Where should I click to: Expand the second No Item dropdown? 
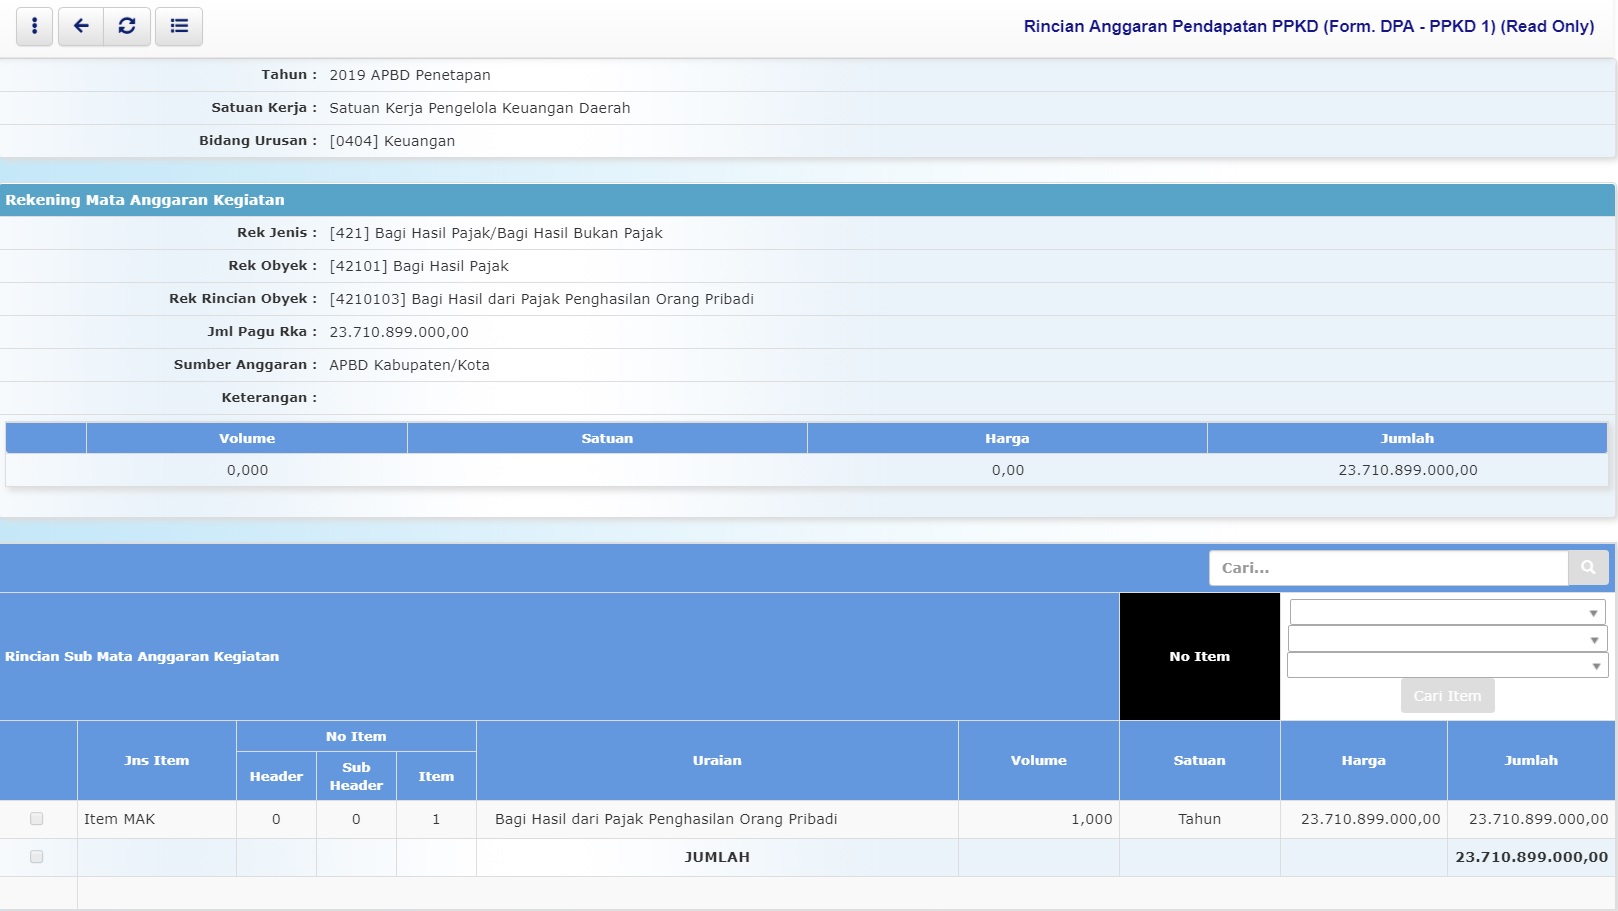1447,639
